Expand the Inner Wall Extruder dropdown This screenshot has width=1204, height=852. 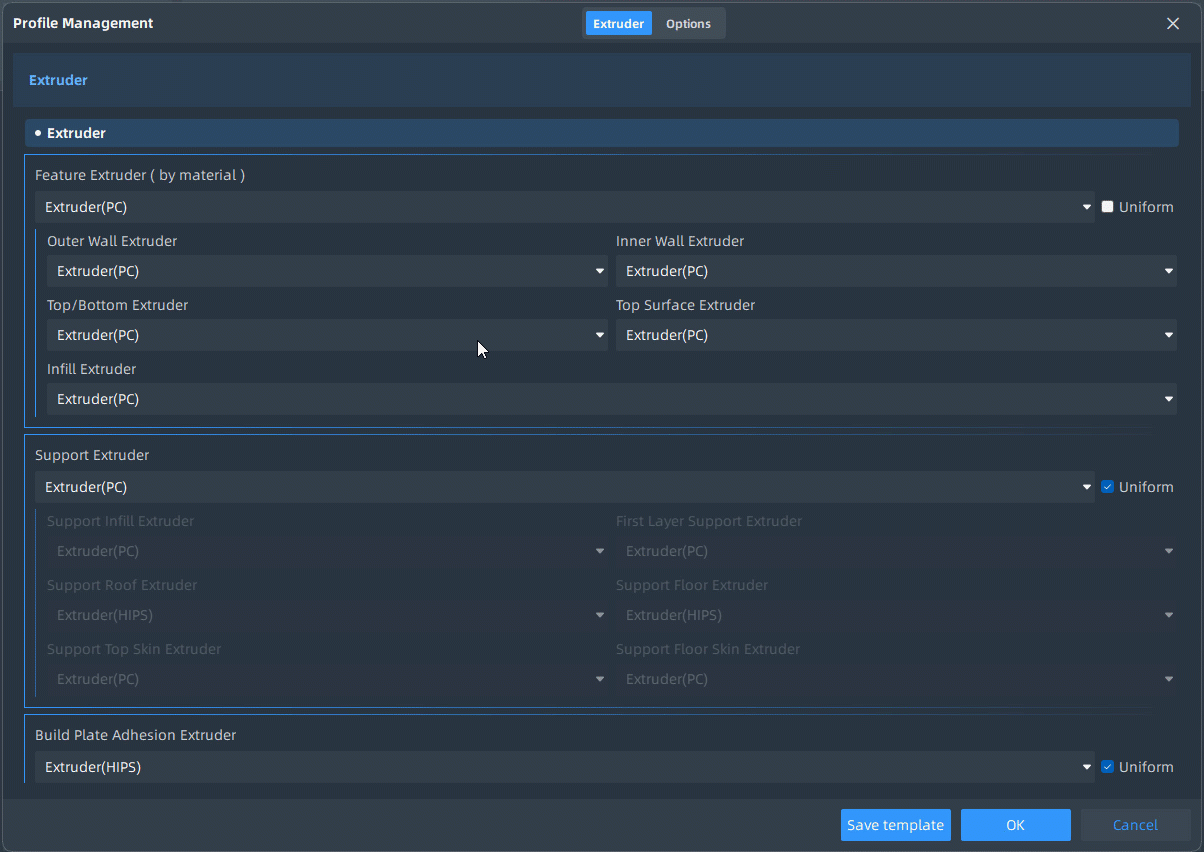tap(896, 271)
